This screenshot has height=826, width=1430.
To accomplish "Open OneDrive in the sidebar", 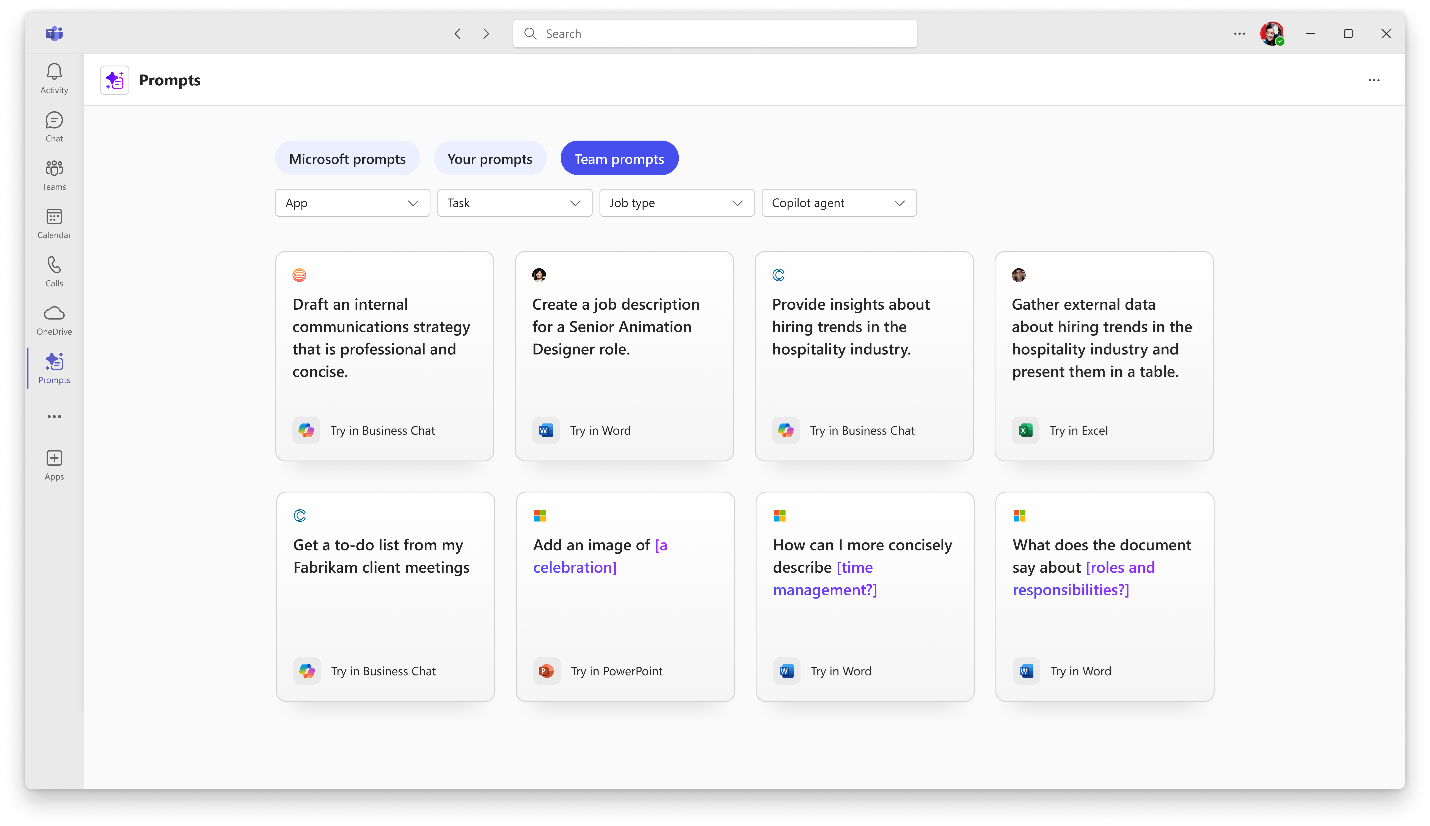I will pos(54,319).
